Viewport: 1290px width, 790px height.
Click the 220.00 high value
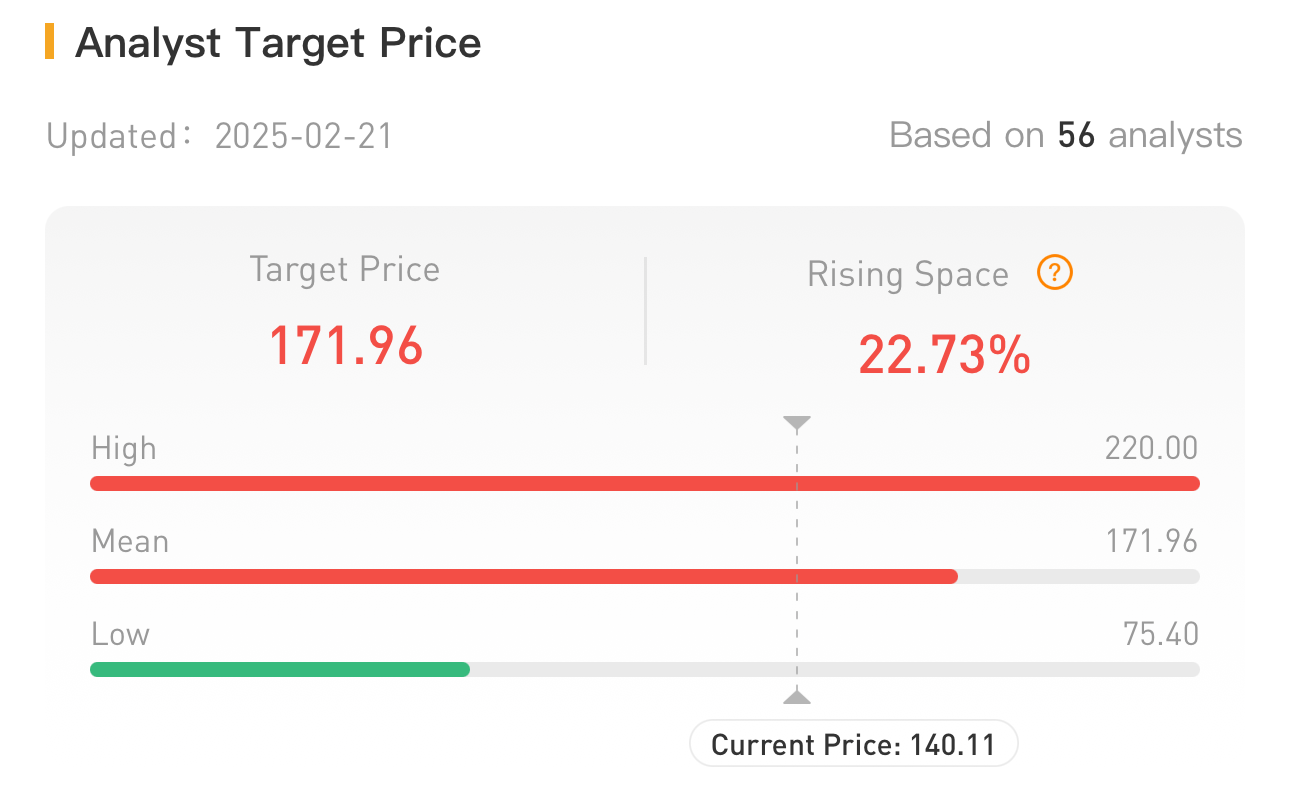click(x=1151, y=448)
